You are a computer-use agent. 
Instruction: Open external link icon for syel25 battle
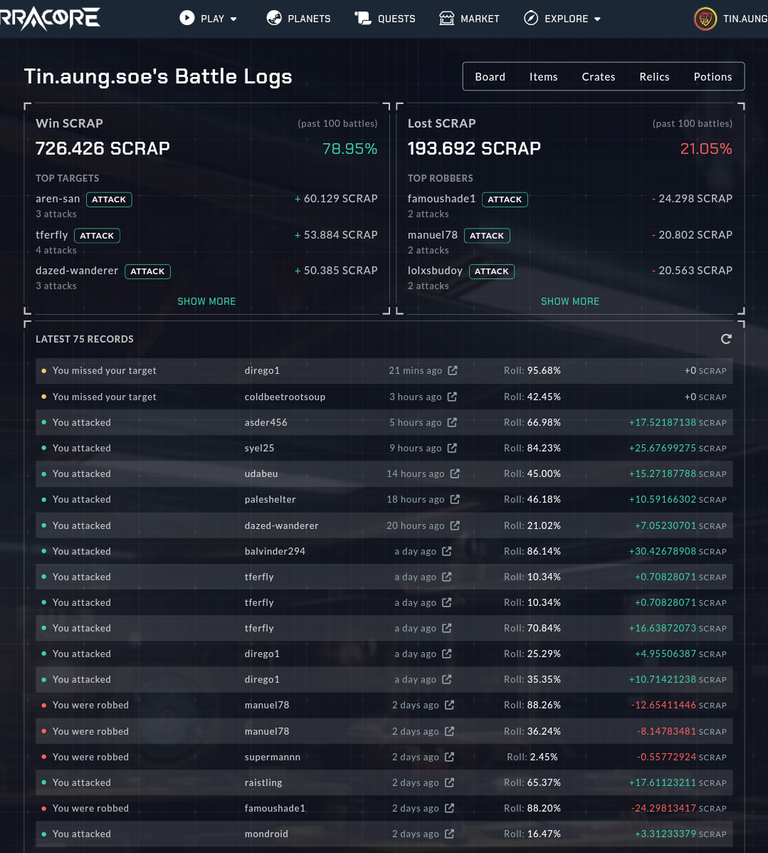pos(452,448)
